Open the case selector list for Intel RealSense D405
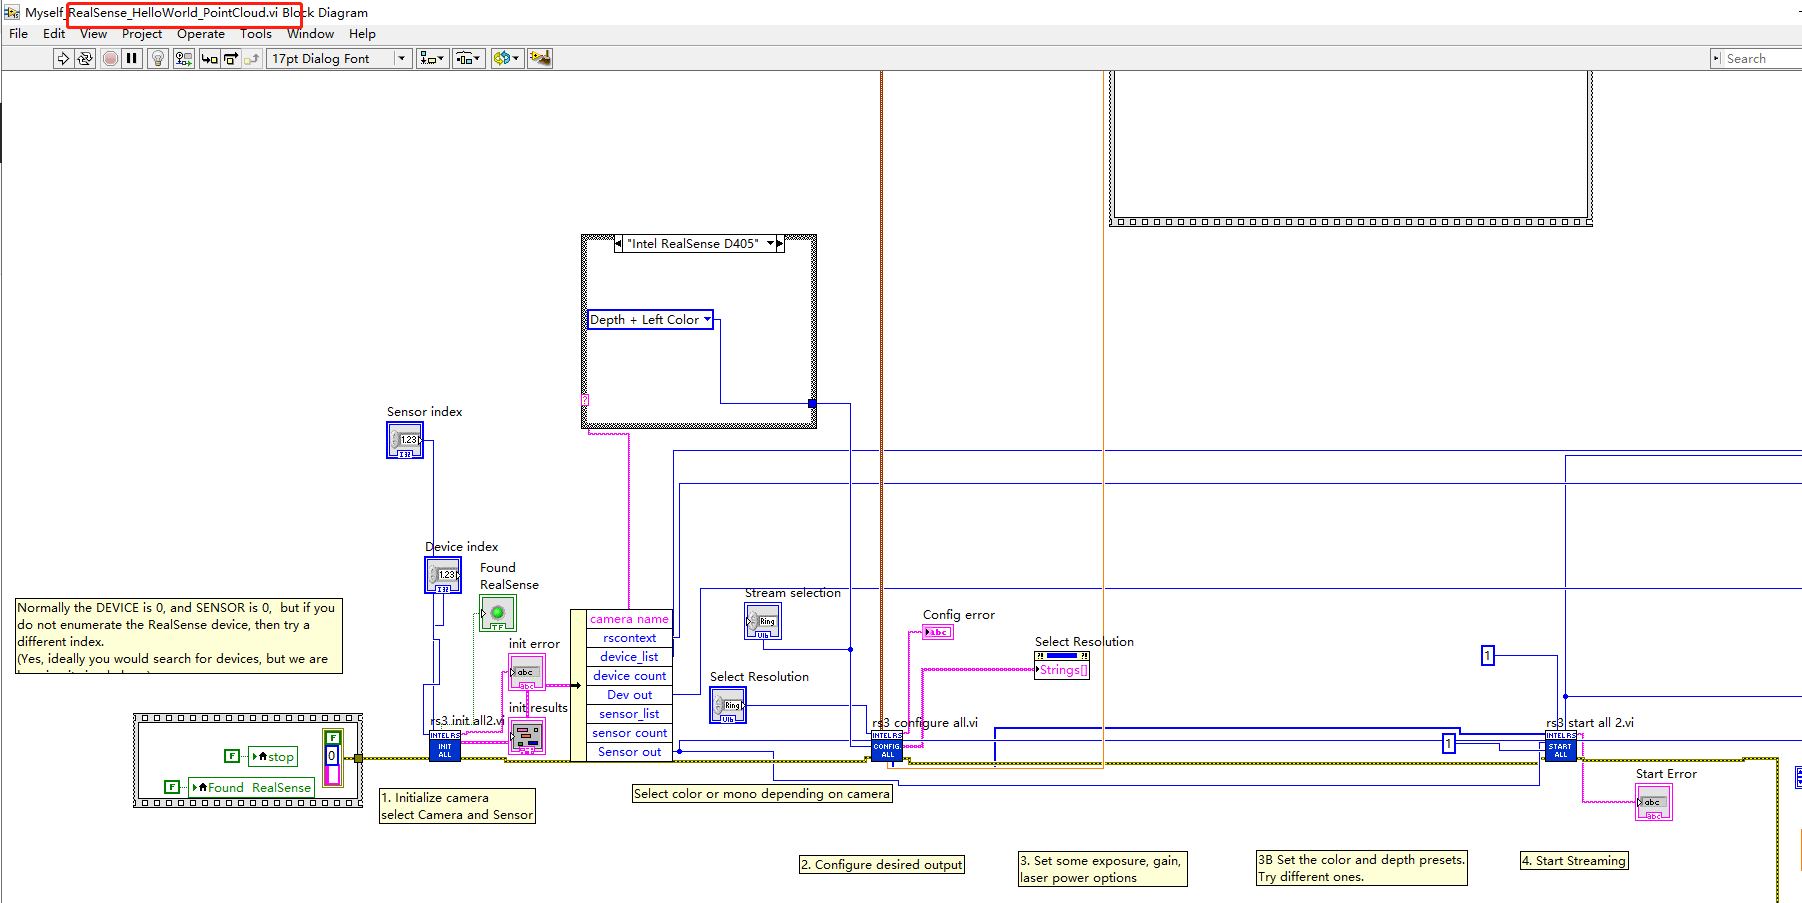 (770, 244)
